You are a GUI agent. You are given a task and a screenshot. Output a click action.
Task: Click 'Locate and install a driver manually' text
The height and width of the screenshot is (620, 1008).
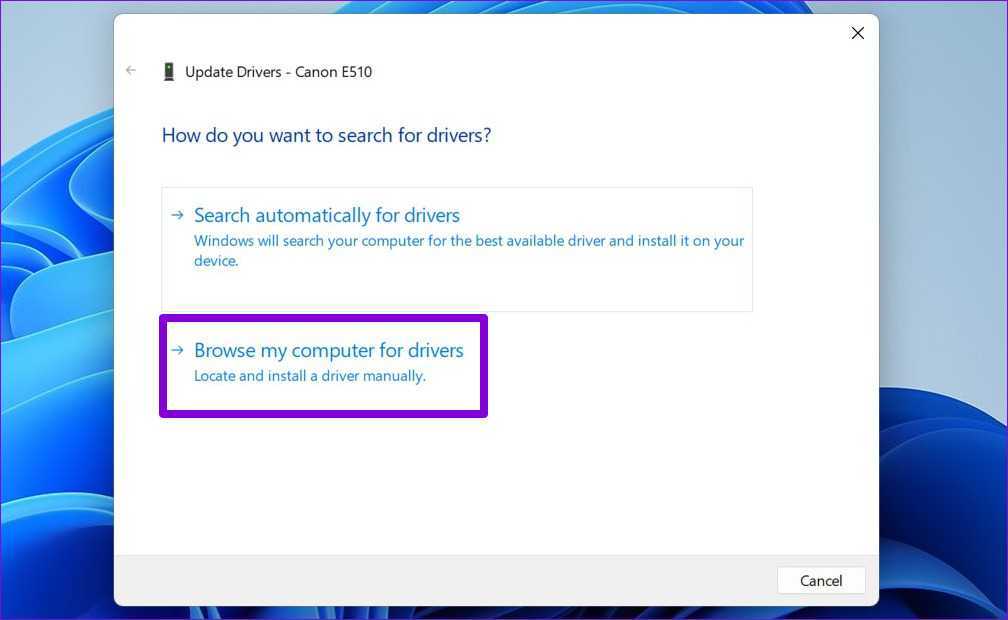[x=309, y=376]
